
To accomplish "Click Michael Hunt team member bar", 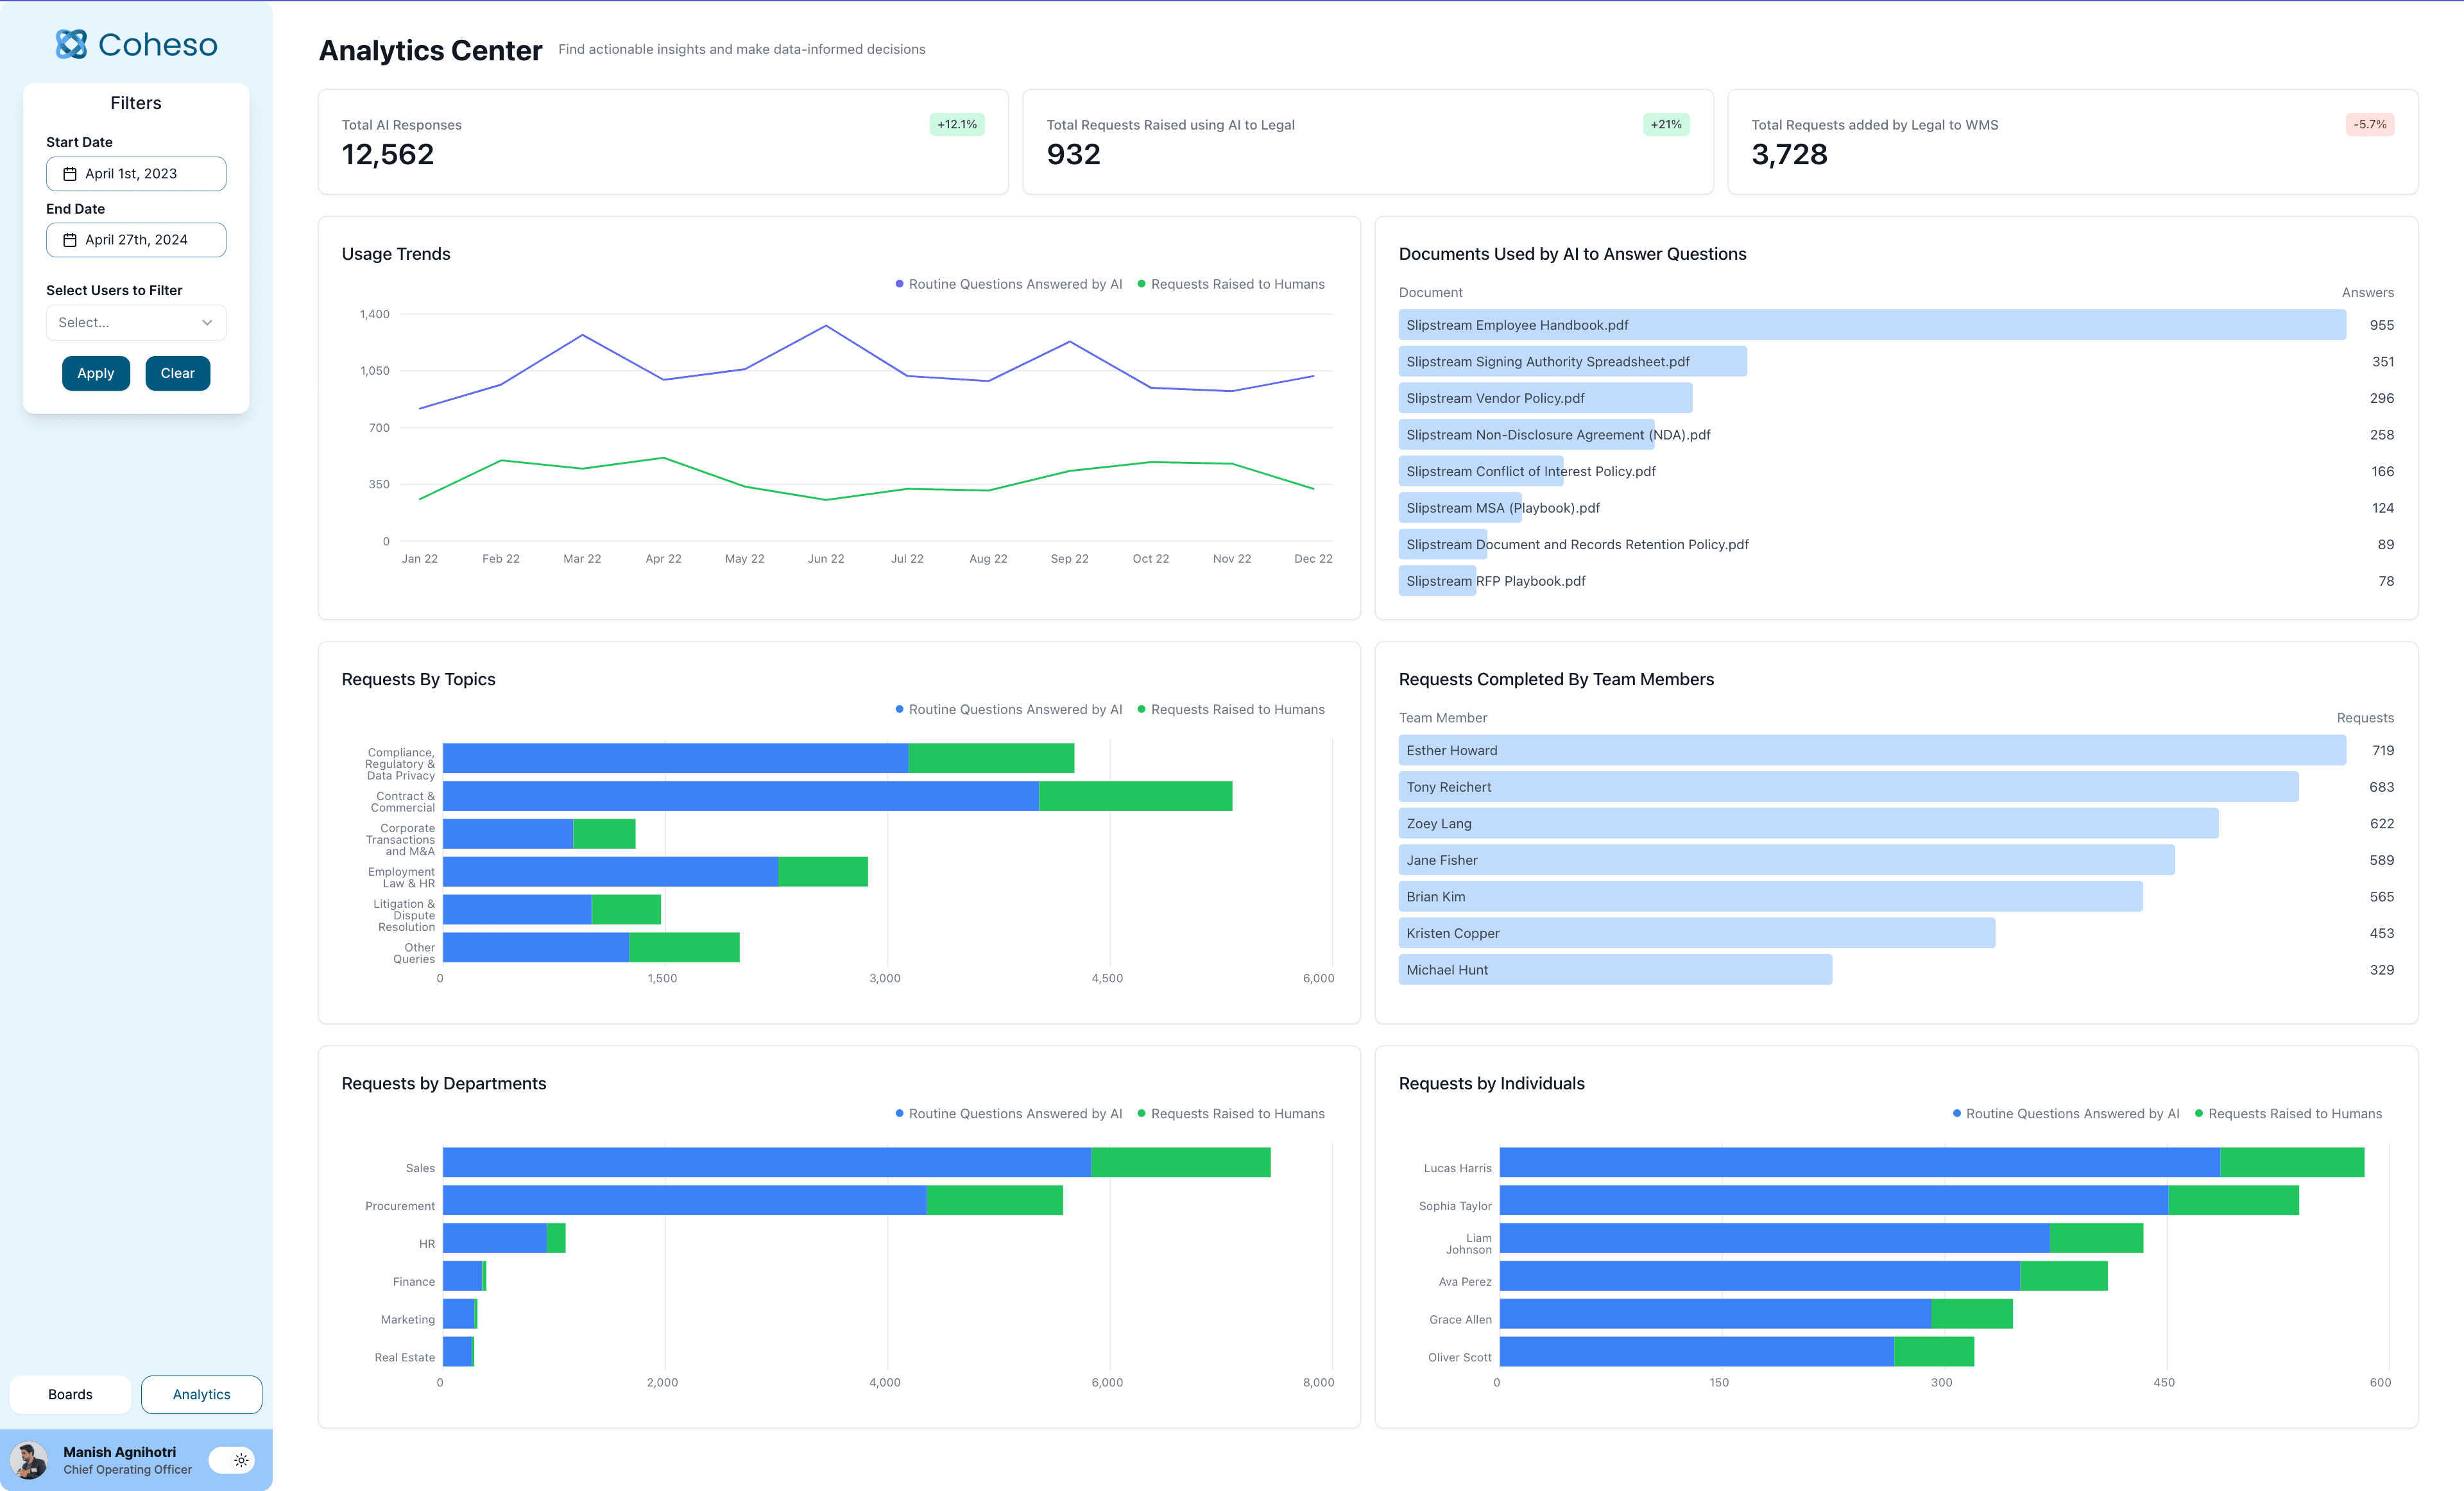I will 1615,970.
